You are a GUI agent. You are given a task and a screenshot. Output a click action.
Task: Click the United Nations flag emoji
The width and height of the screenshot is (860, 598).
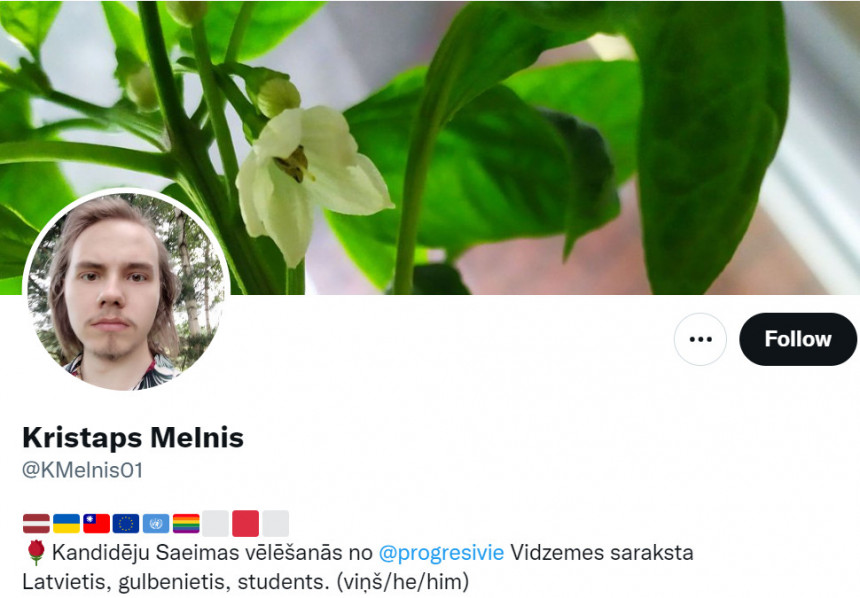[156, 523]
